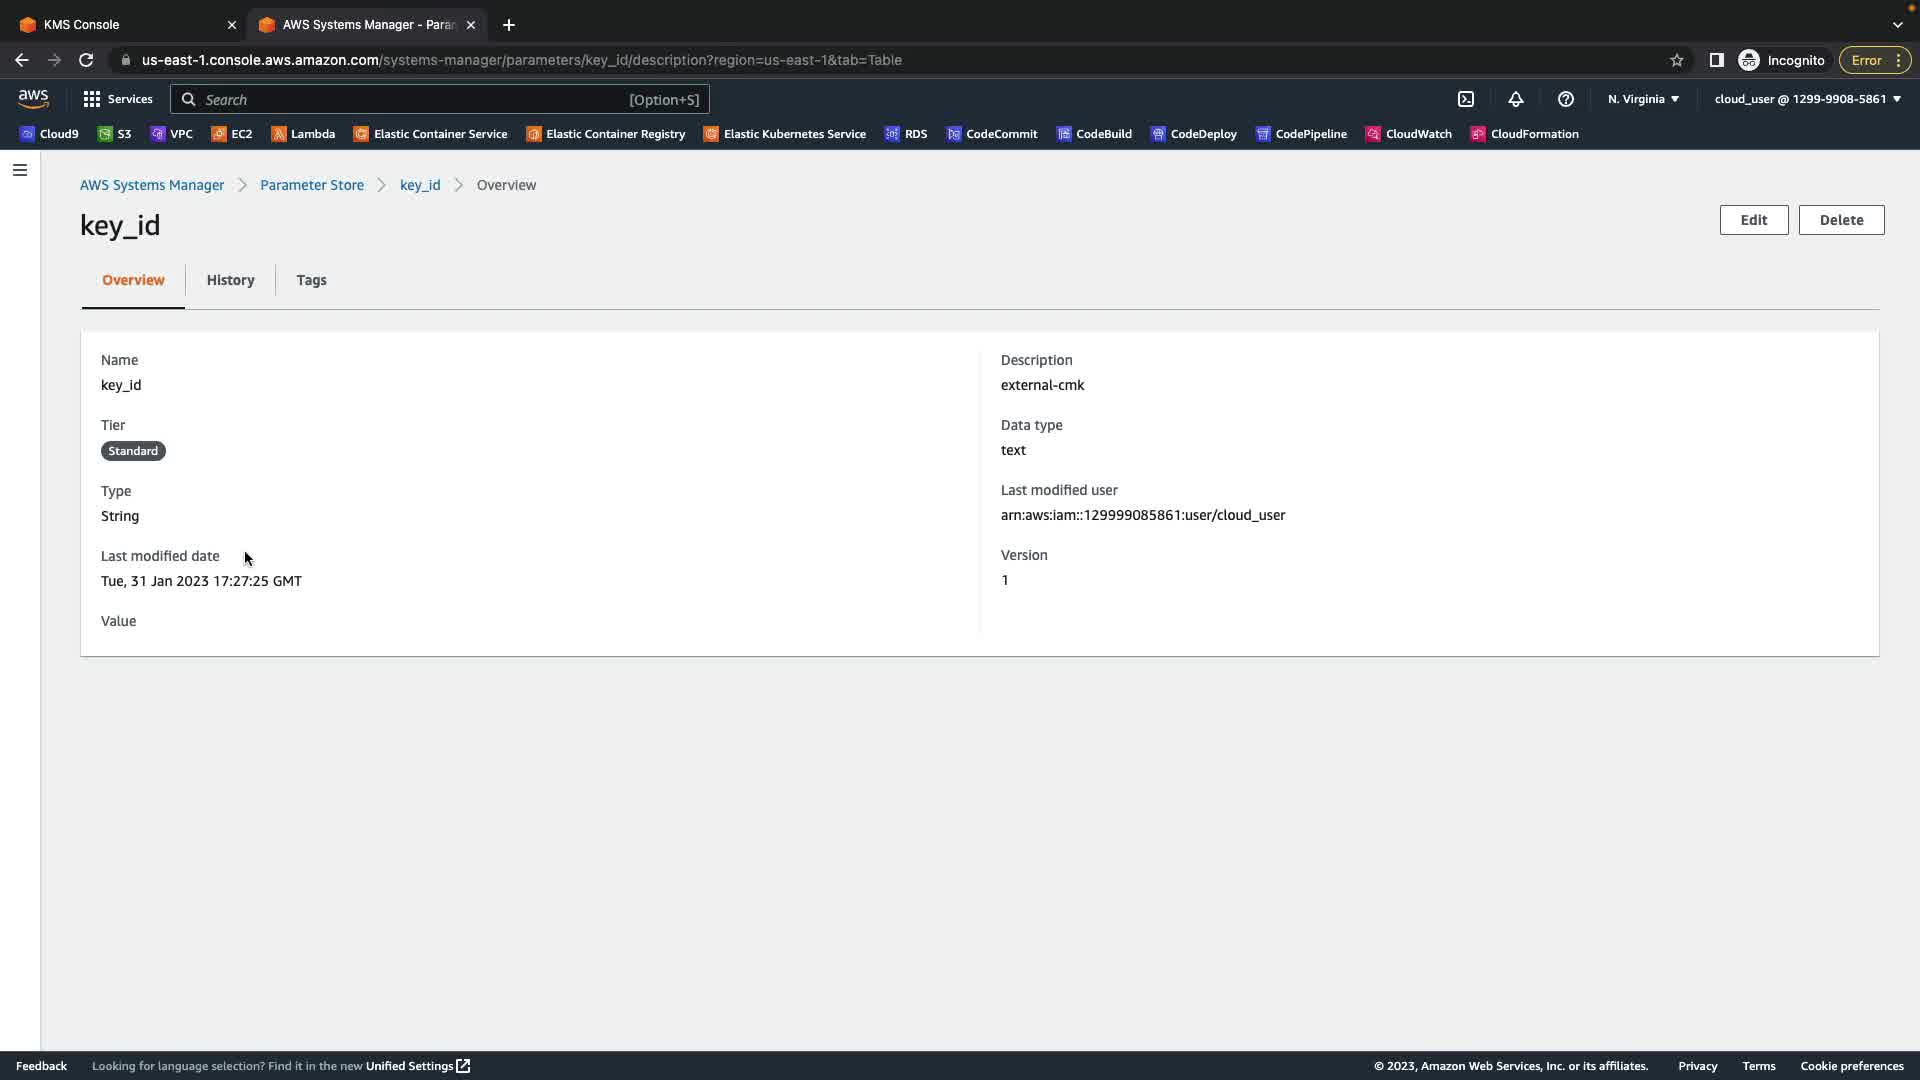Click the Delete parameter button
This screenshot has height=1080, width=1920.
pos(1841,220)
